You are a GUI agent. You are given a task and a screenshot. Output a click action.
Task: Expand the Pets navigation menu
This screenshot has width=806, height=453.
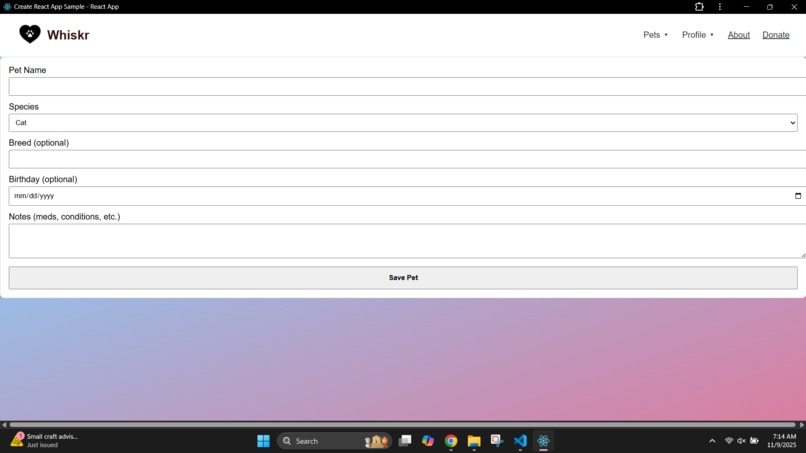655,35
